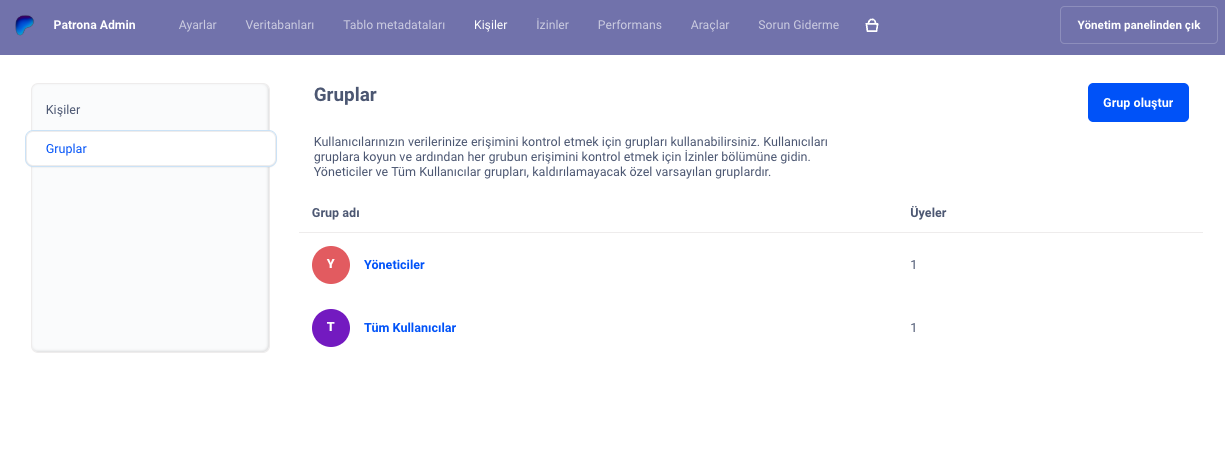Open the Tüm Kullanıcılar group link
This screenshot has height=452, width=1225.
(x=409, y=328)
